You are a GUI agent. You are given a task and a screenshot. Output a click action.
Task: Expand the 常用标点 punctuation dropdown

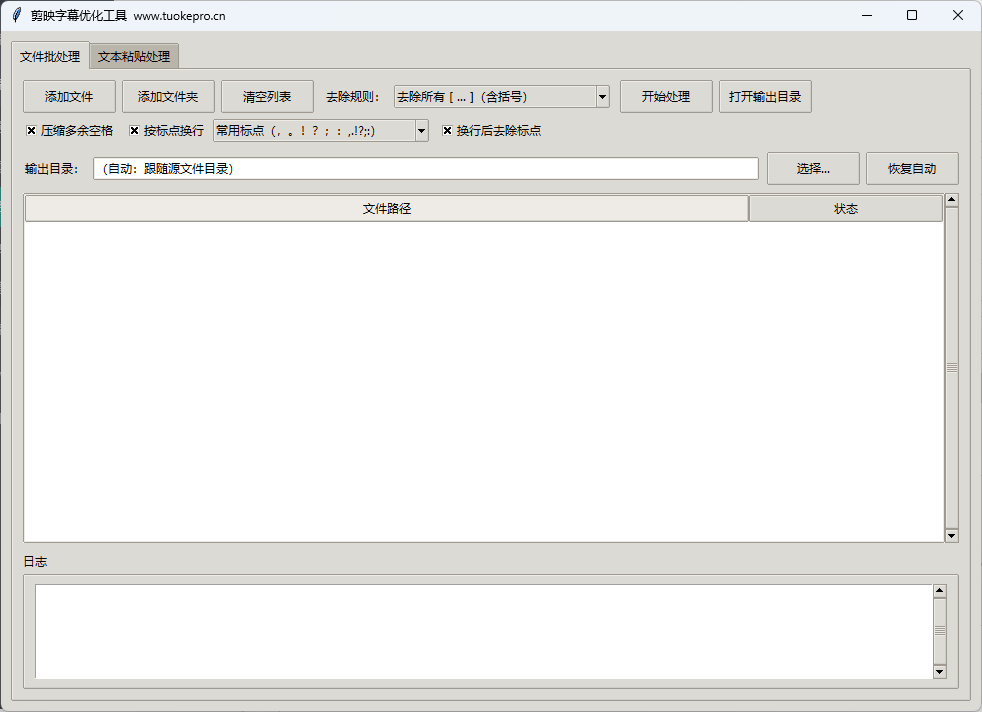421,131
